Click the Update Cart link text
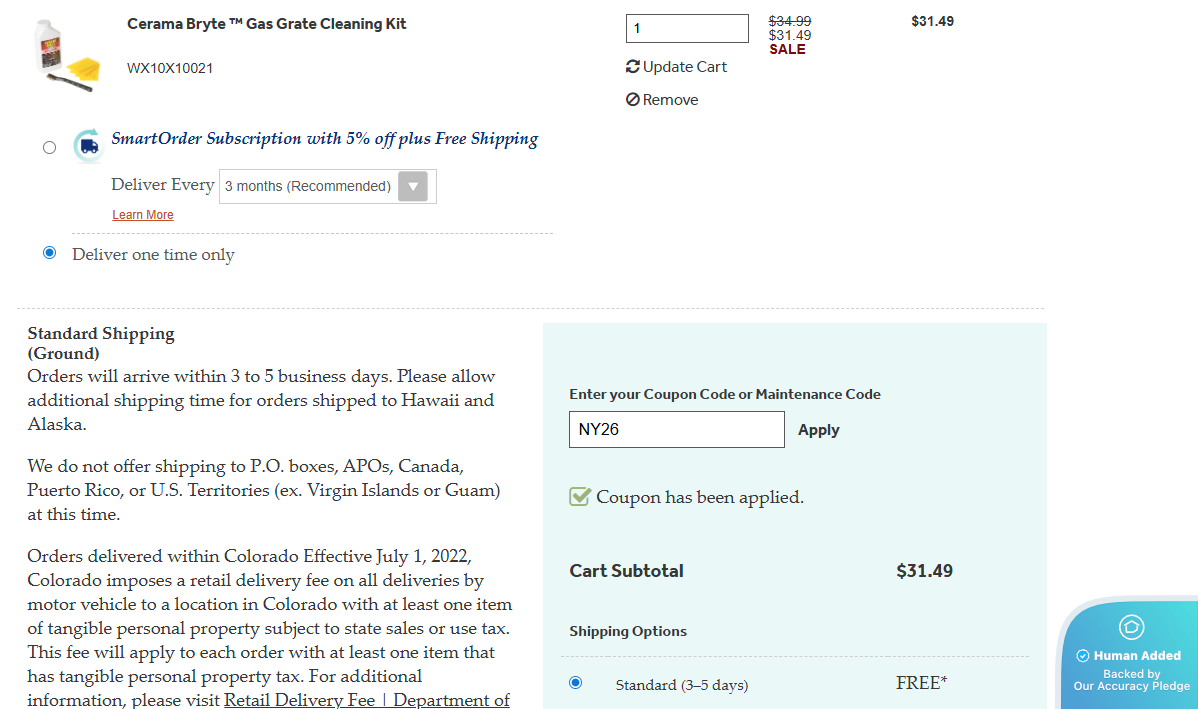Image resolution: width=1198 pixels, height=709 pixels. pos(685,67)
